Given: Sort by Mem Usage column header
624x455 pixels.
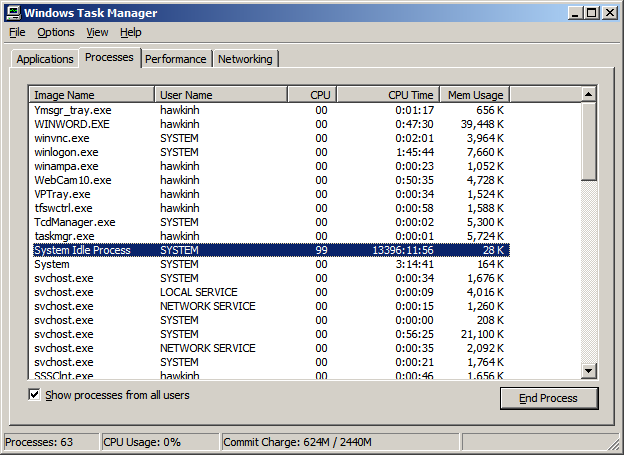Looking at the screenshot, I should click(x=474, y=95).
